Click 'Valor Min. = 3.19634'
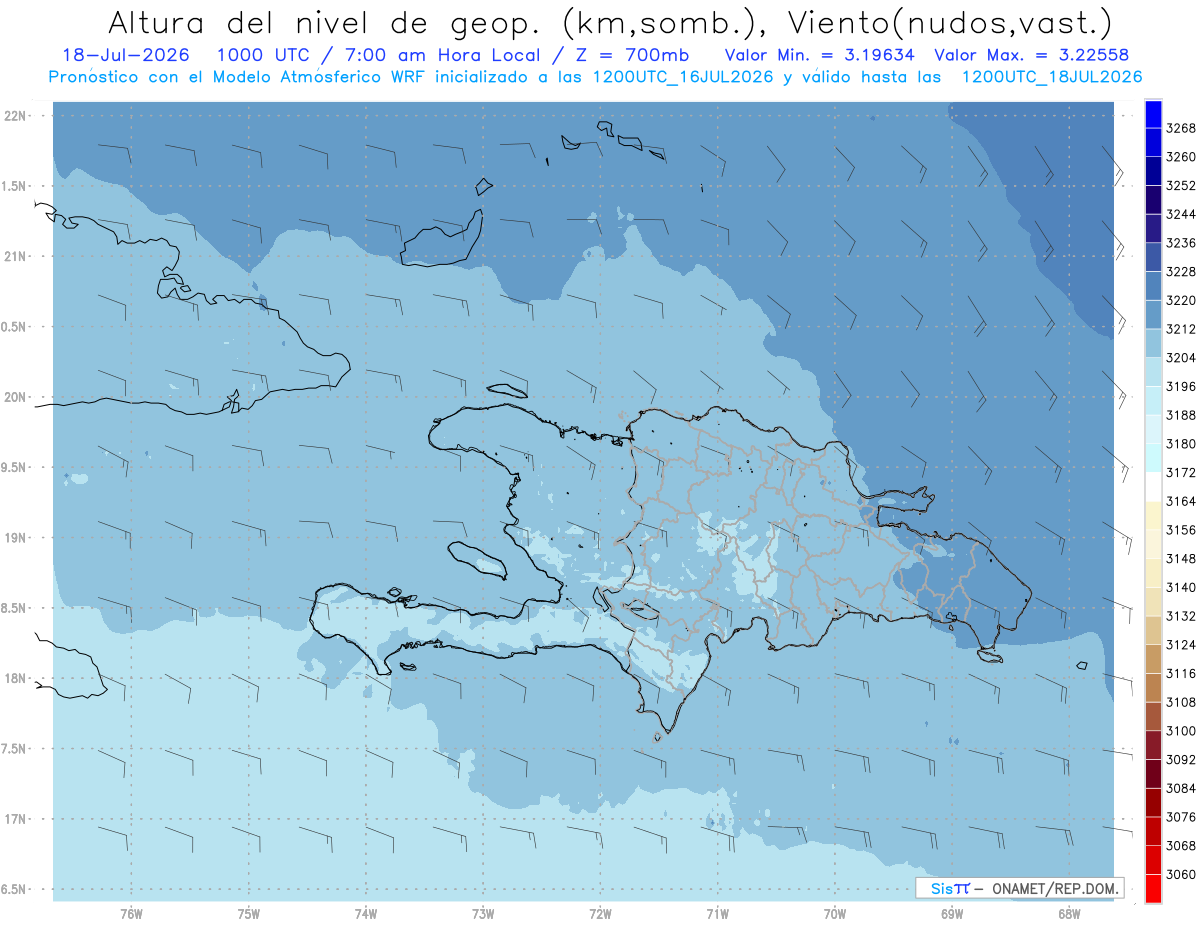1200x927 pixels. coord(820,55)
